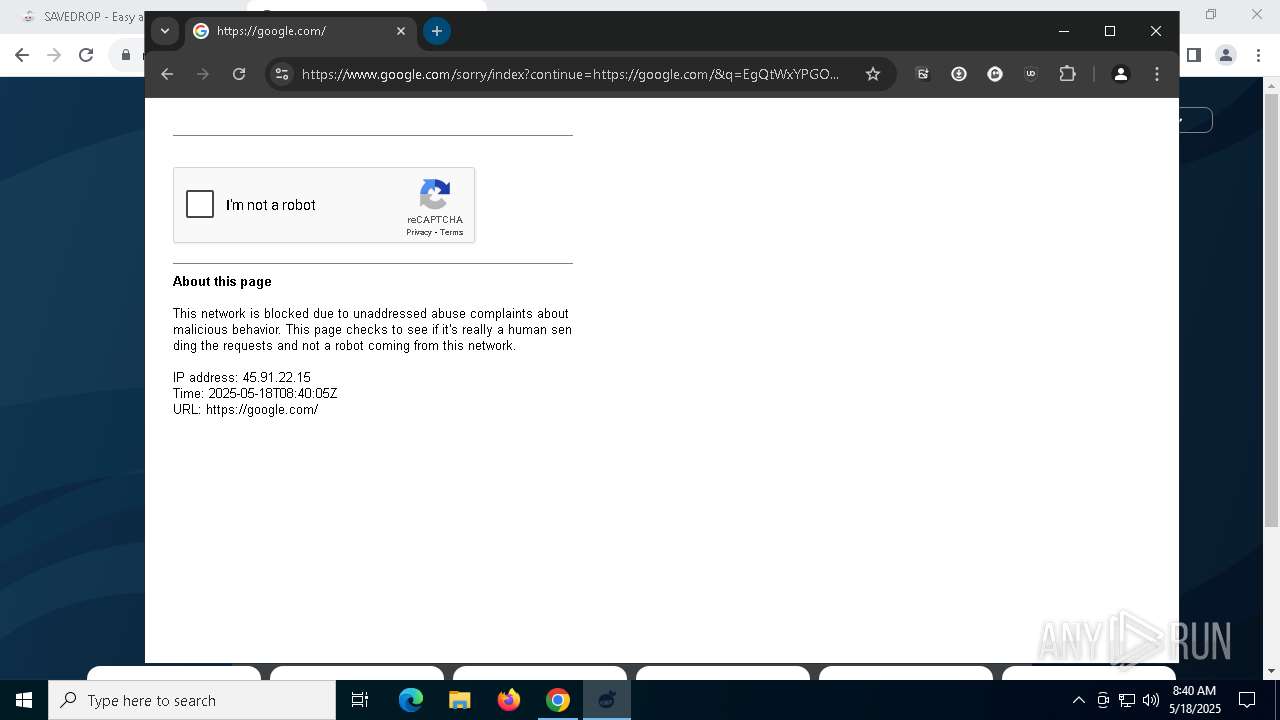This screenshot has width=1280, height=720.
Task: Open a new tab with plus button
Action: [x=437, y=31]
